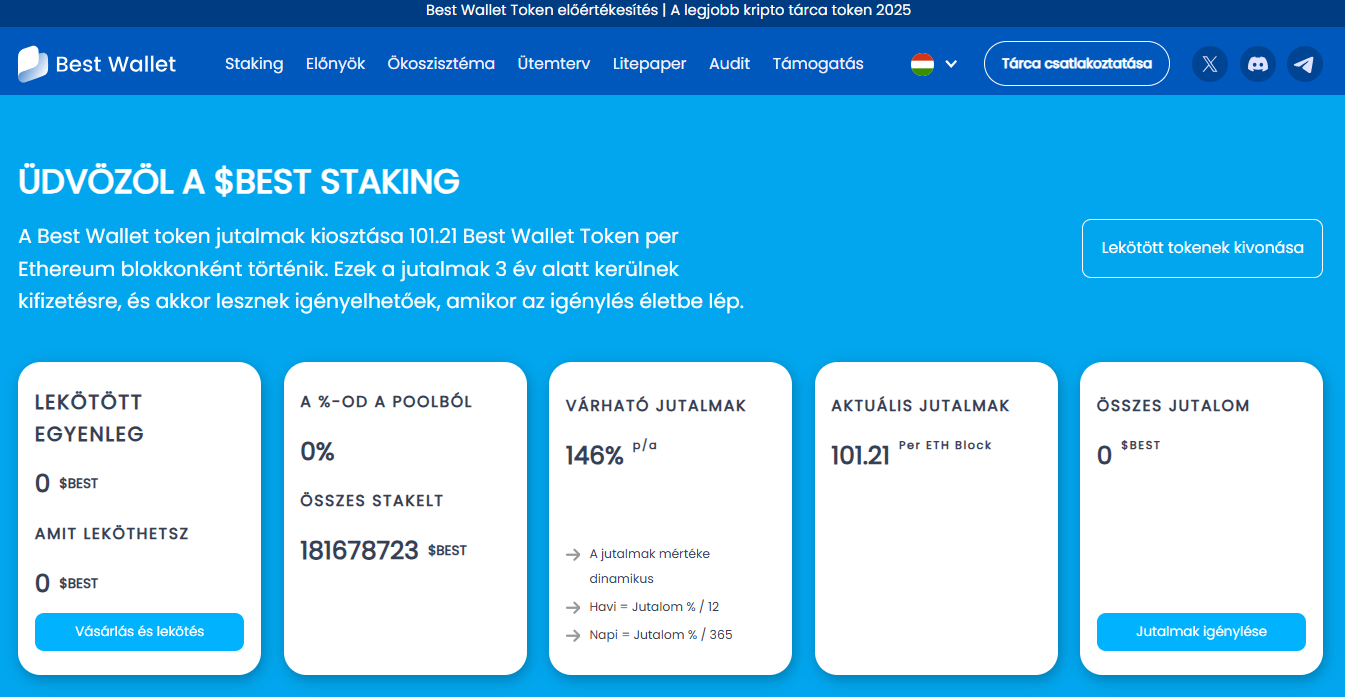Viewport: 1345px width, 697px height.
Task: Click the 181678723 total staked value
Action: point(360,550)
